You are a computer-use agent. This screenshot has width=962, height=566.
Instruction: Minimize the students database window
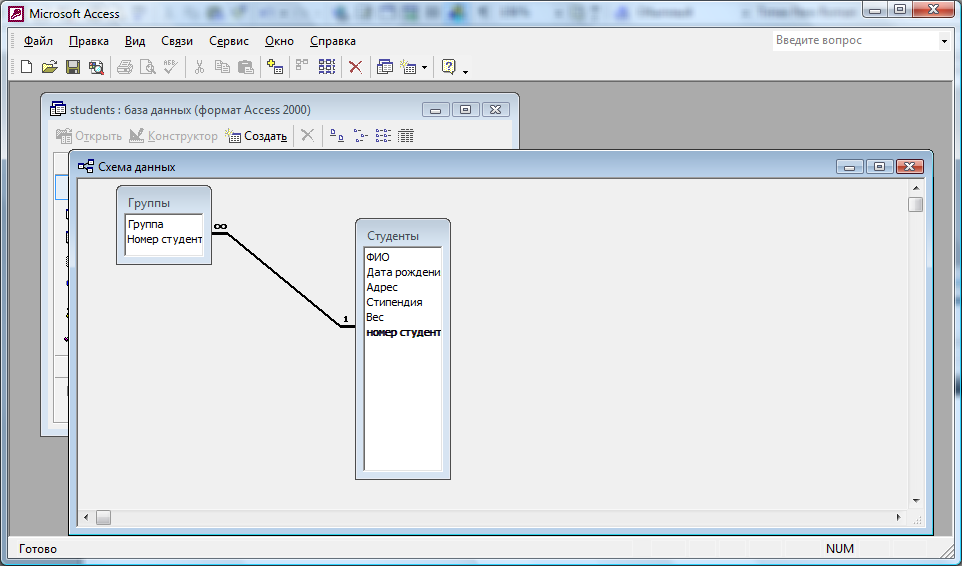point(436,110)
